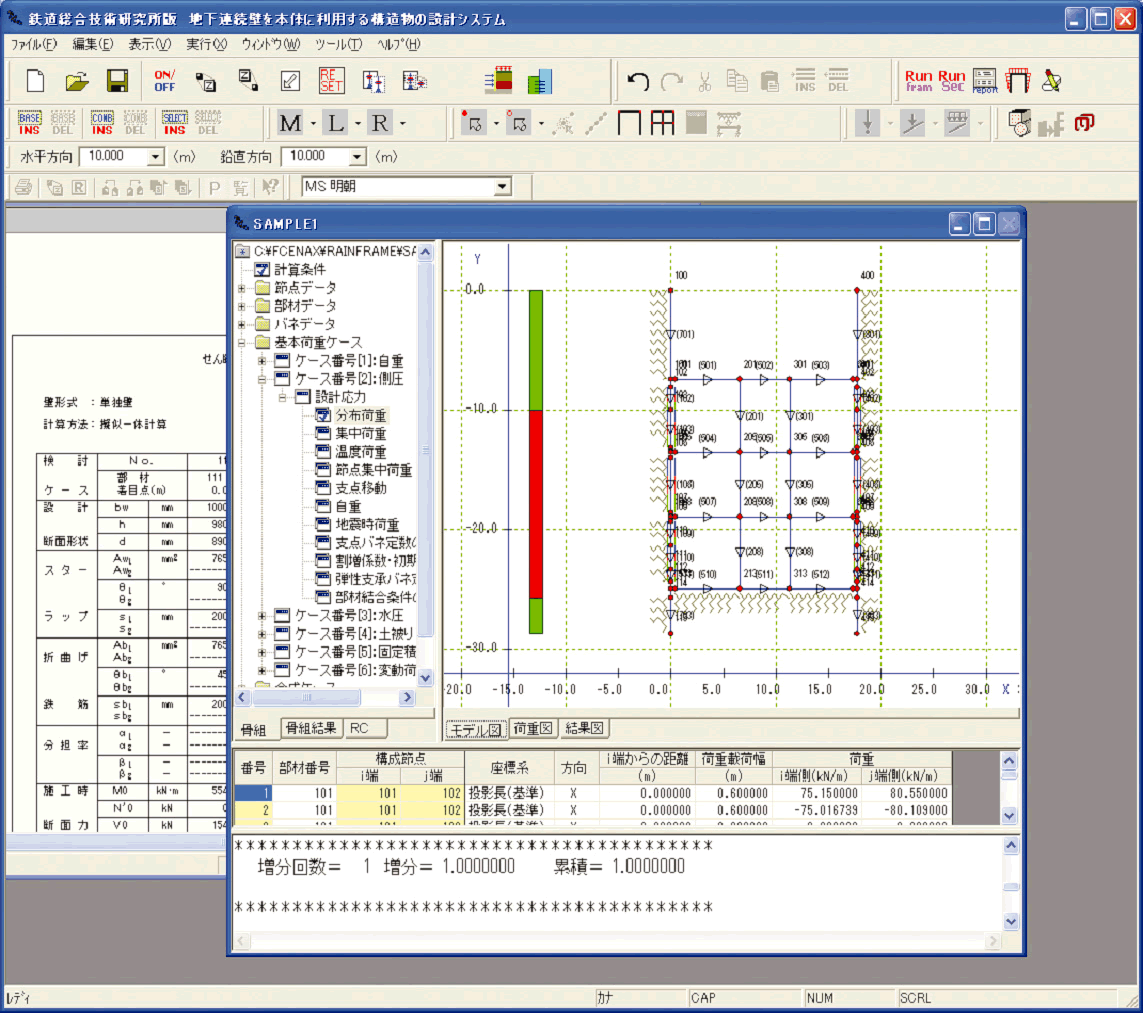Open the 表示(V) menu
Image resolution: width=1143 pixels, height=1013 pixels.
pos(149,44)
